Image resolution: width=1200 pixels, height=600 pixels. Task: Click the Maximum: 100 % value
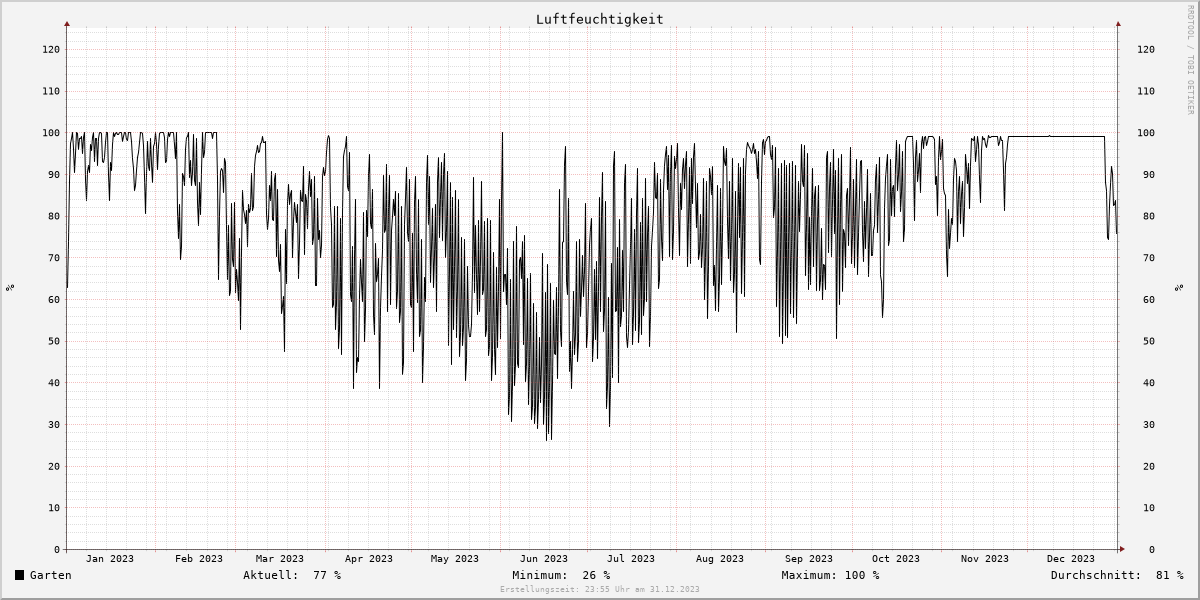tap(830, 575)
